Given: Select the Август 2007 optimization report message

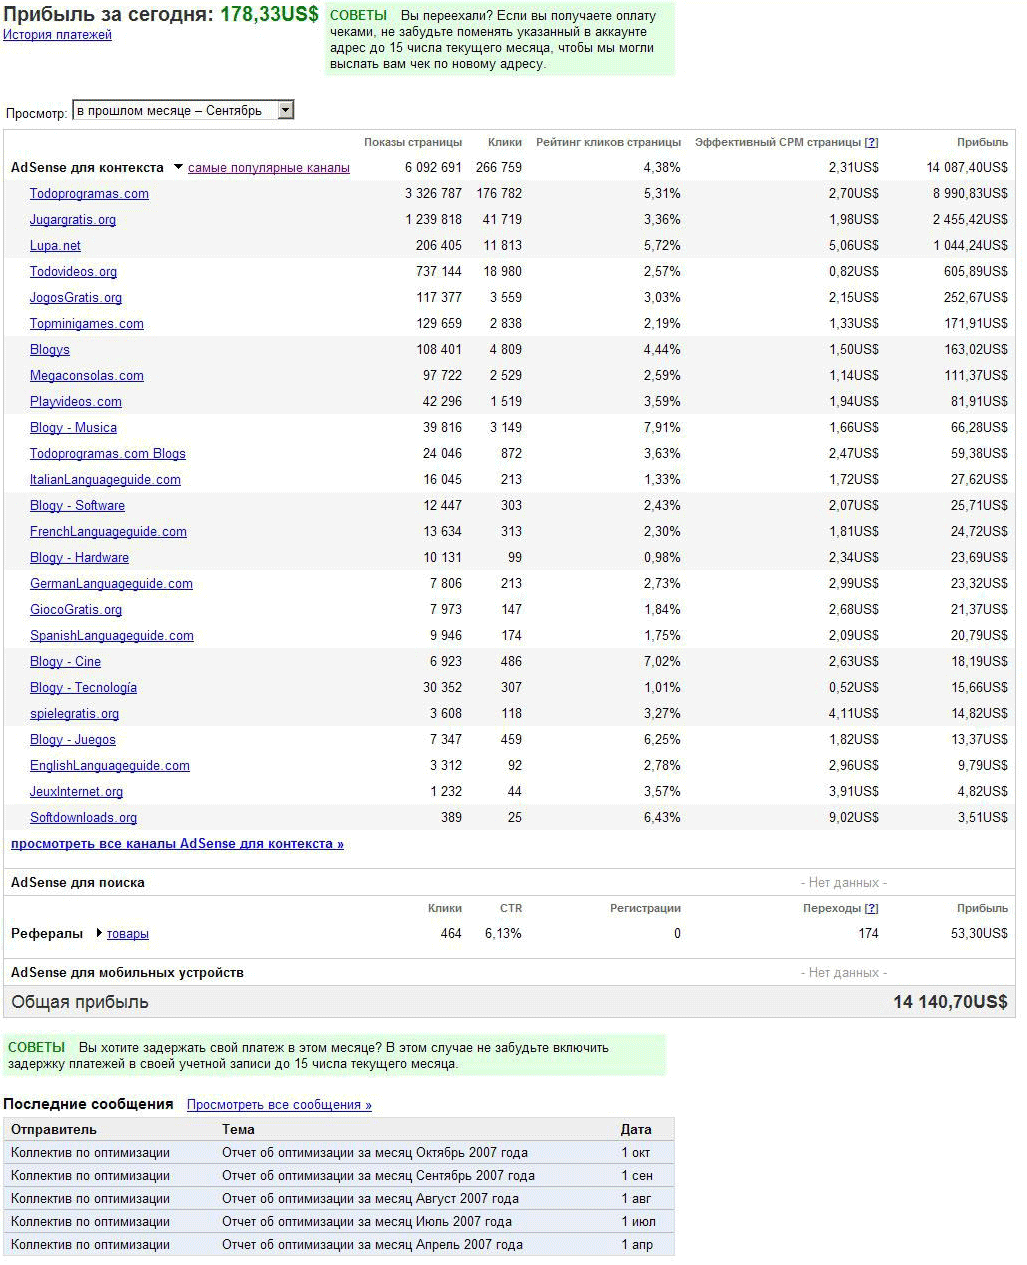Looking at the screenshot, I should [338, 1199].
